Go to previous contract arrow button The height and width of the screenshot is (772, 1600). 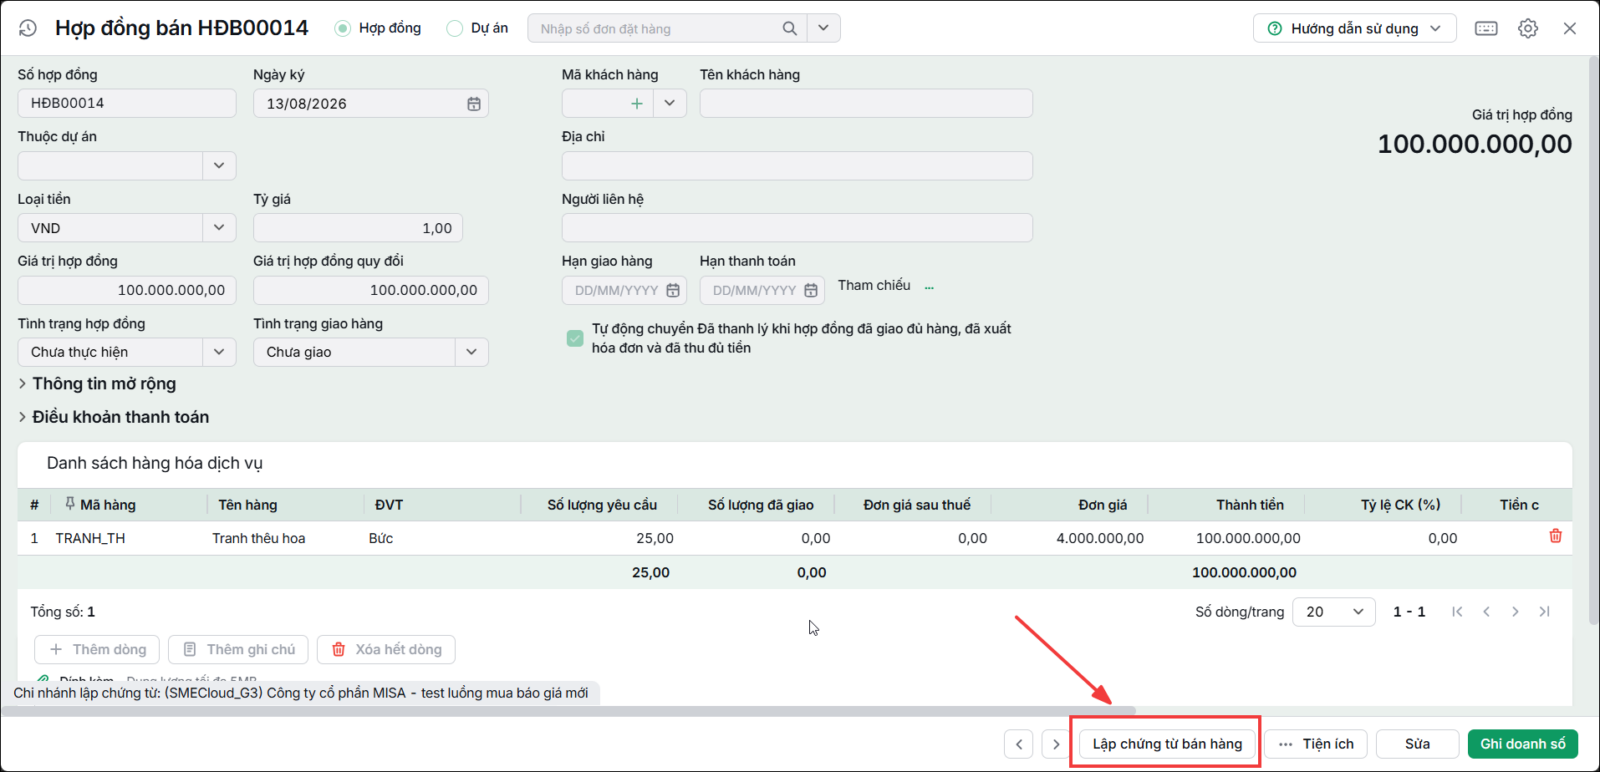click(1018, 744)
